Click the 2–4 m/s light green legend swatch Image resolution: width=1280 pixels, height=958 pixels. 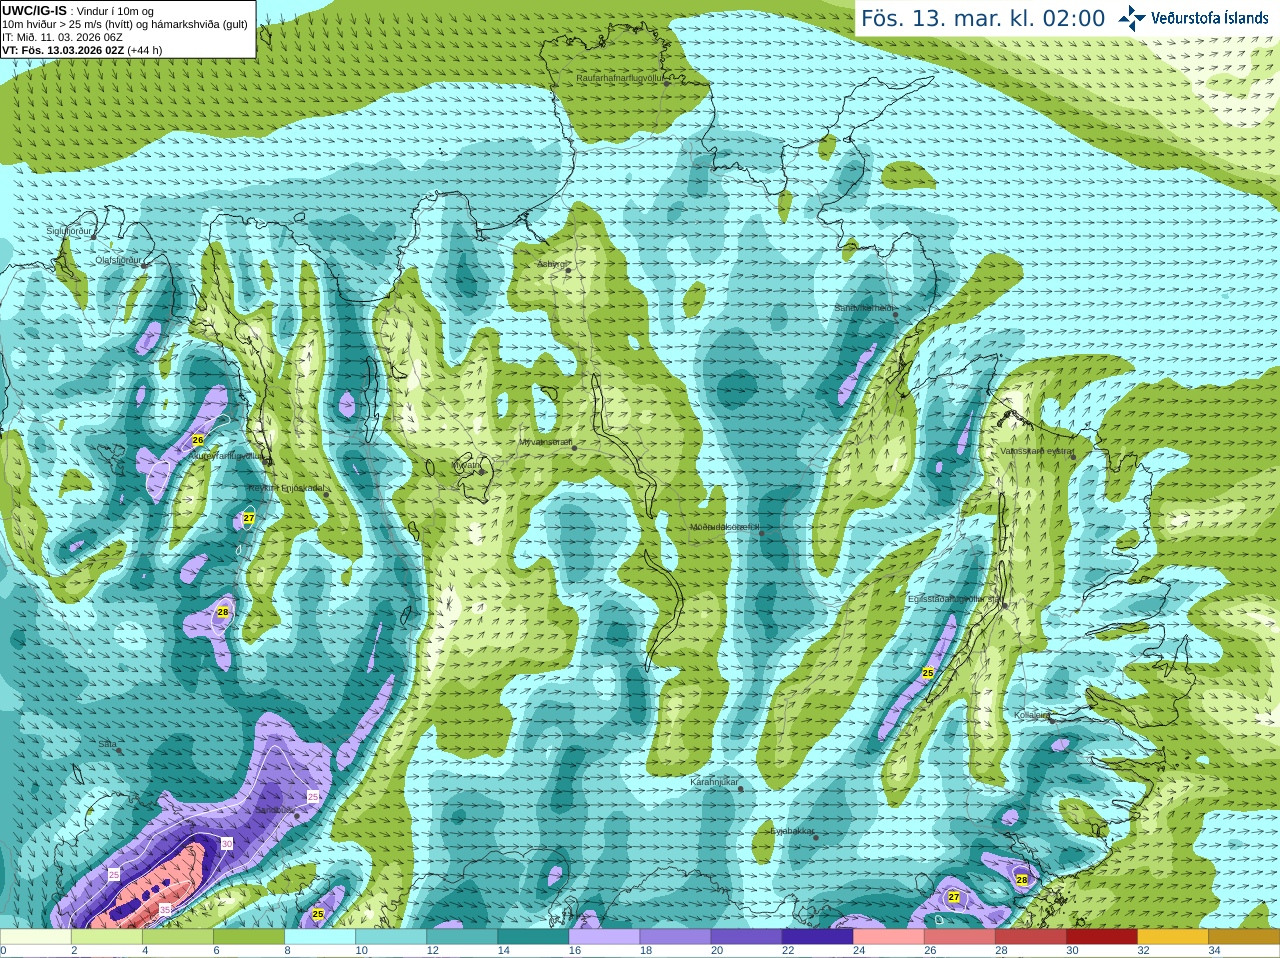tap(107, 937)
